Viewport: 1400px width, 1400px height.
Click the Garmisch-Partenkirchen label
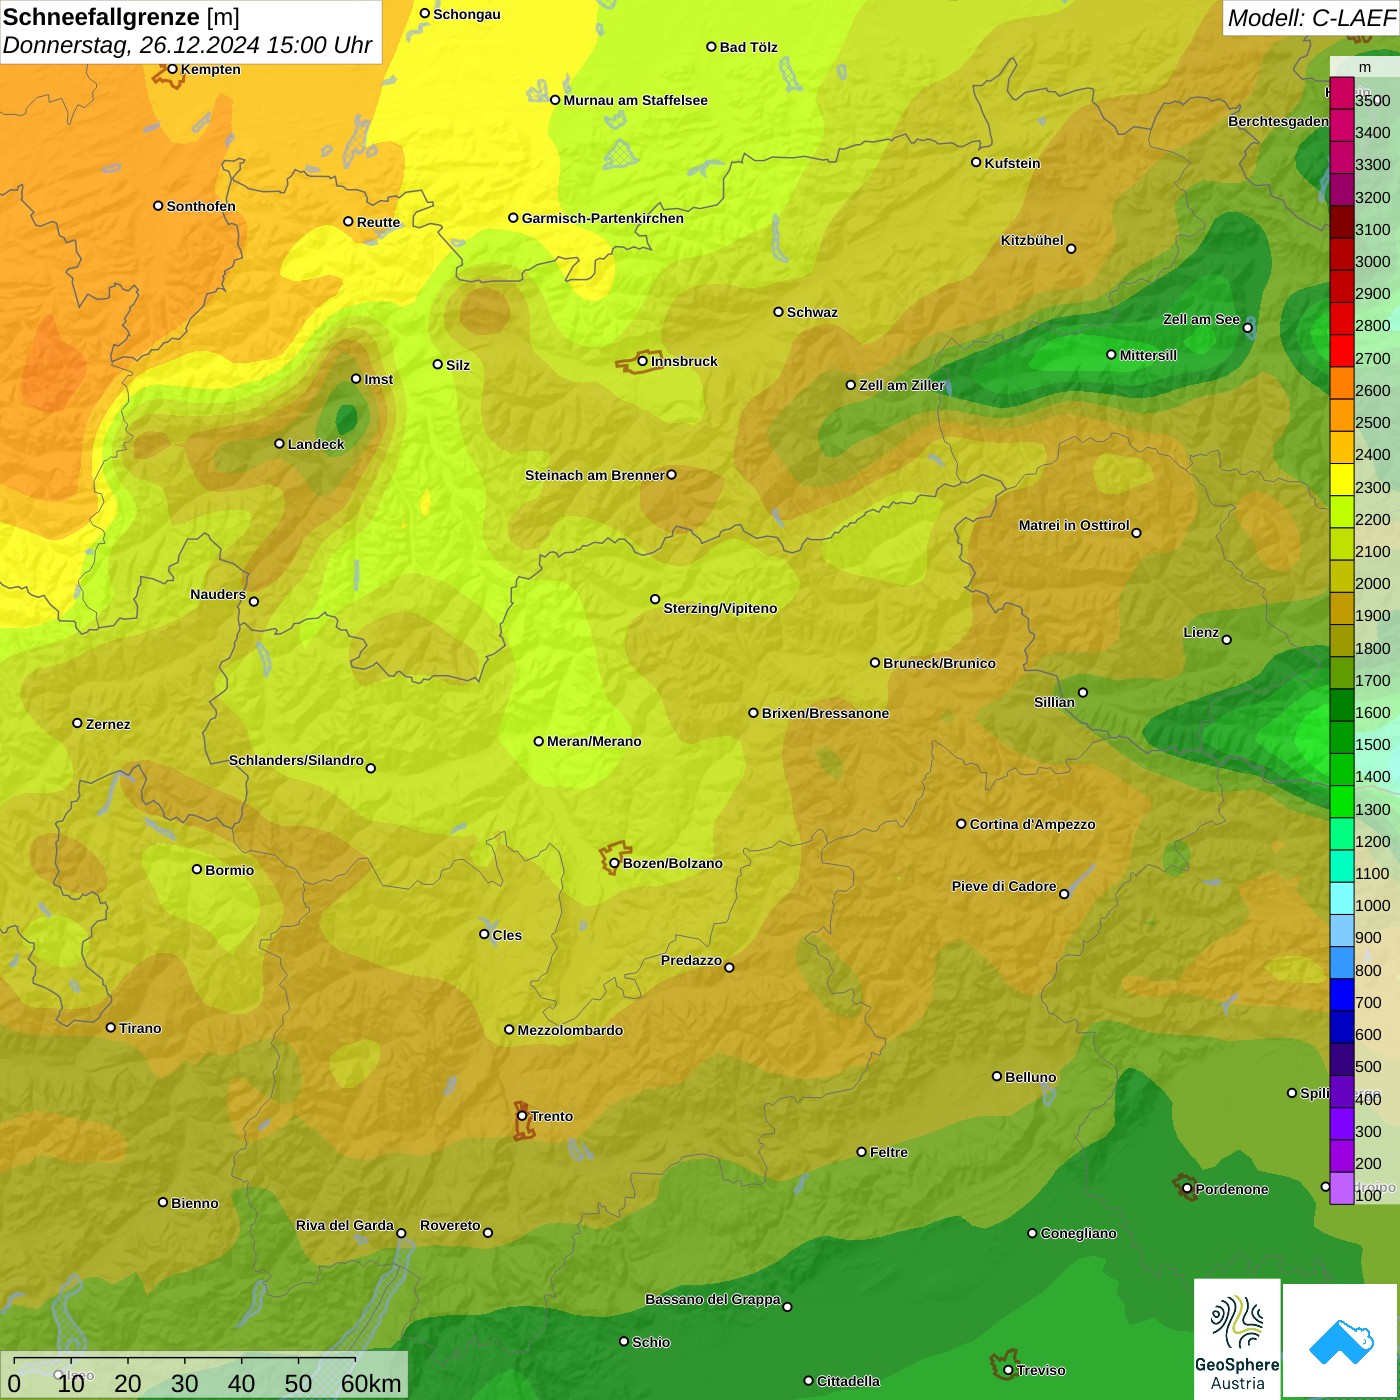603,218
